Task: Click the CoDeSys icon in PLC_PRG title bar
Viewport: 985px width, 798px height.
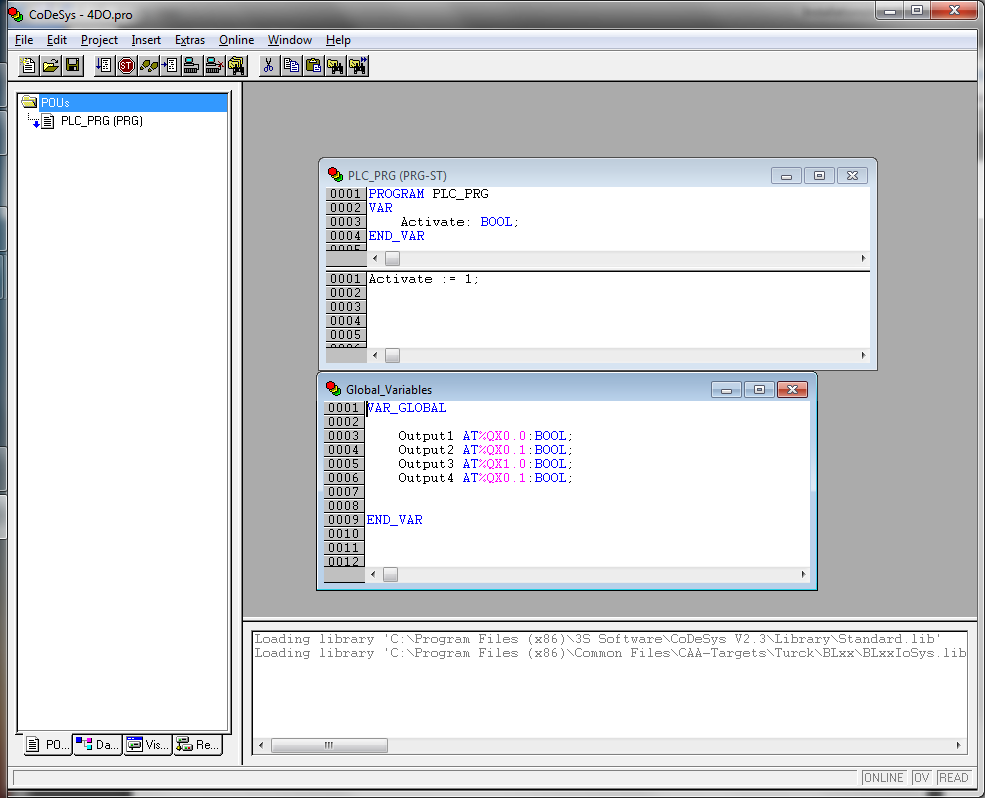Action: coord(335,175)
